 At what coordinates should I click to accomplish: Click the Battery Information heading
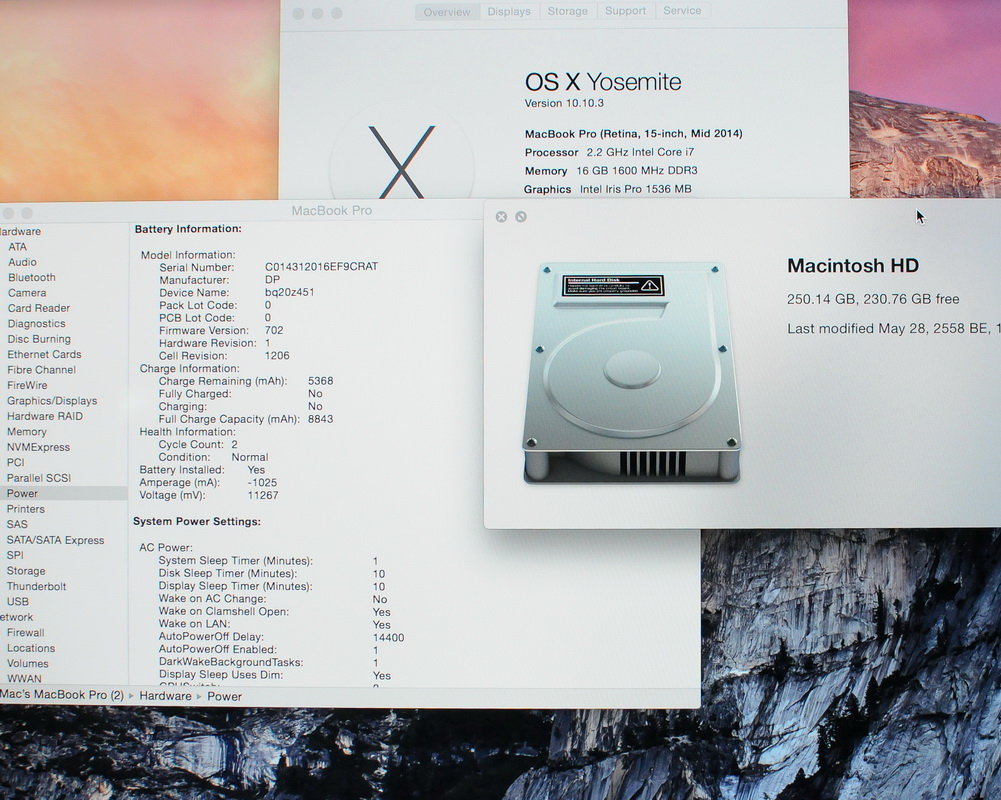click(188, 229)
